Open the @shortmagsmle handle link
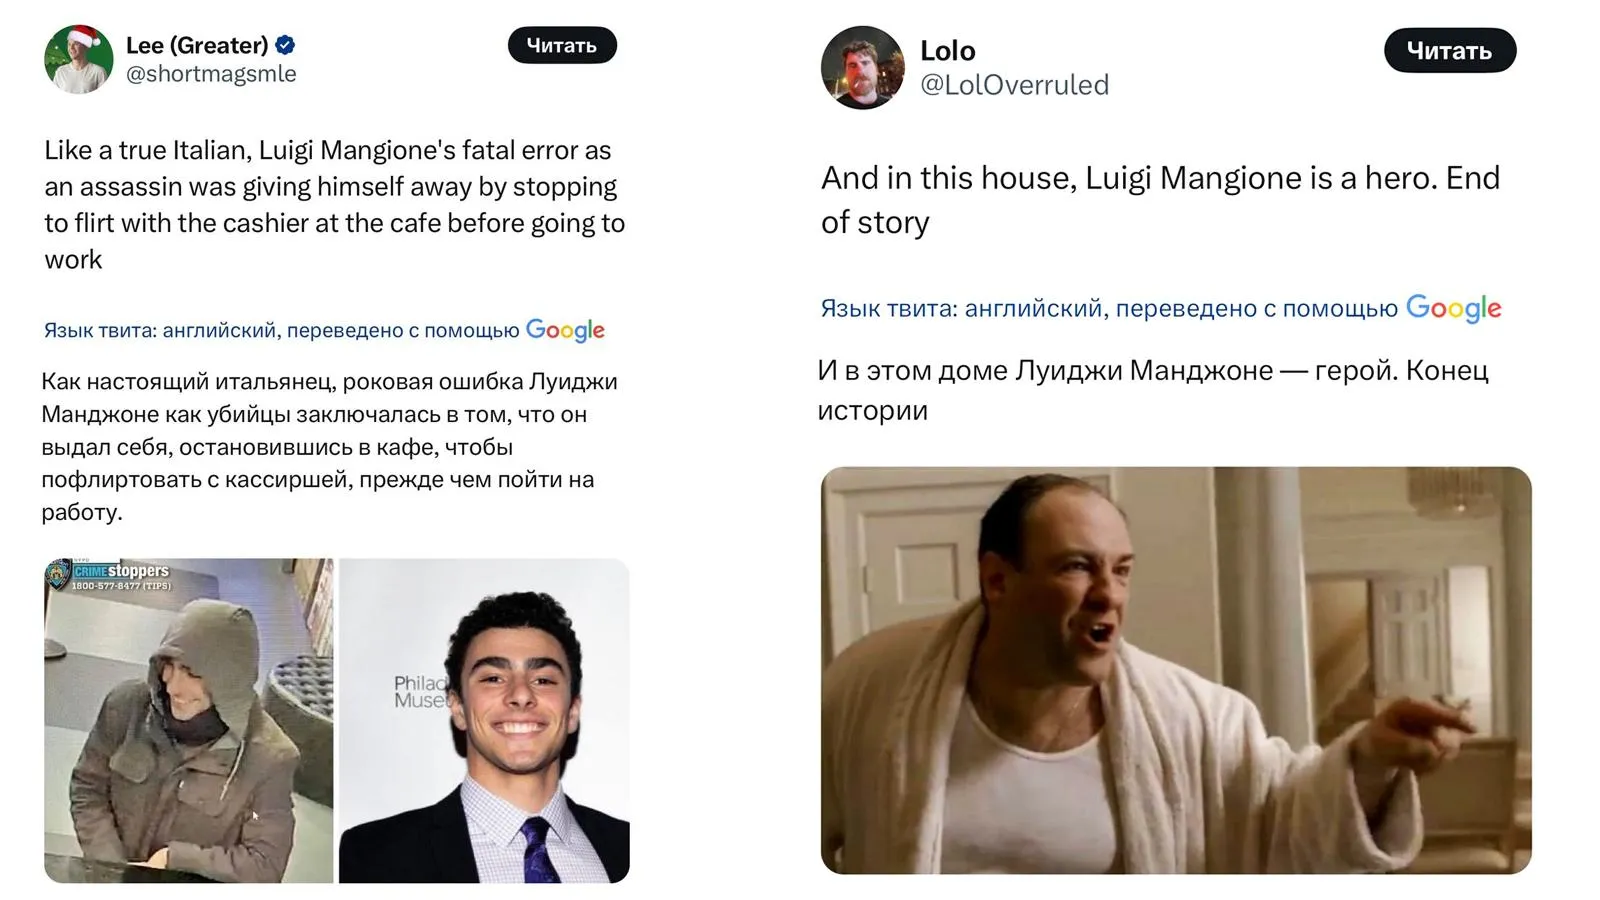The image size is (1600, 900). click(x=211, y=74)
